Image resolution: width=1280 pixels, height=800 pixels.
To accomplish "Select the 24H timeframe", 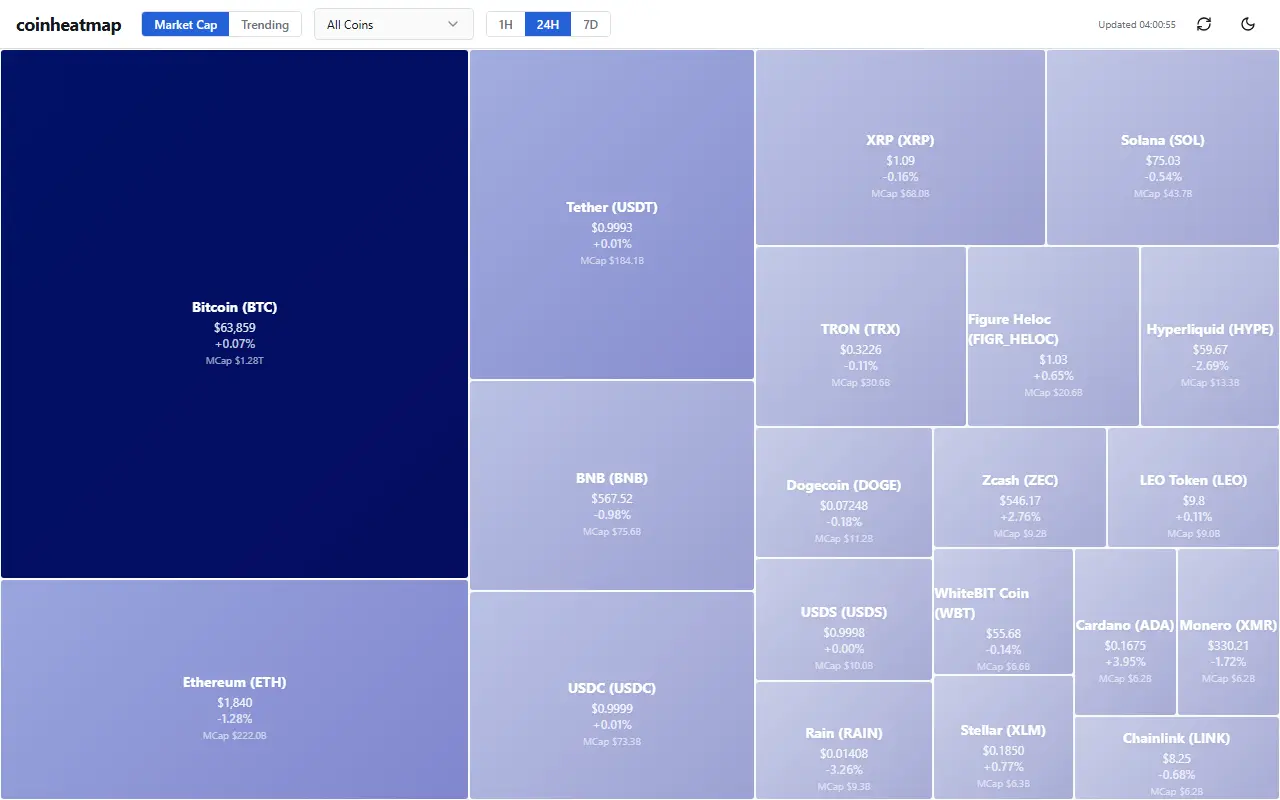I will coord(548,24).
